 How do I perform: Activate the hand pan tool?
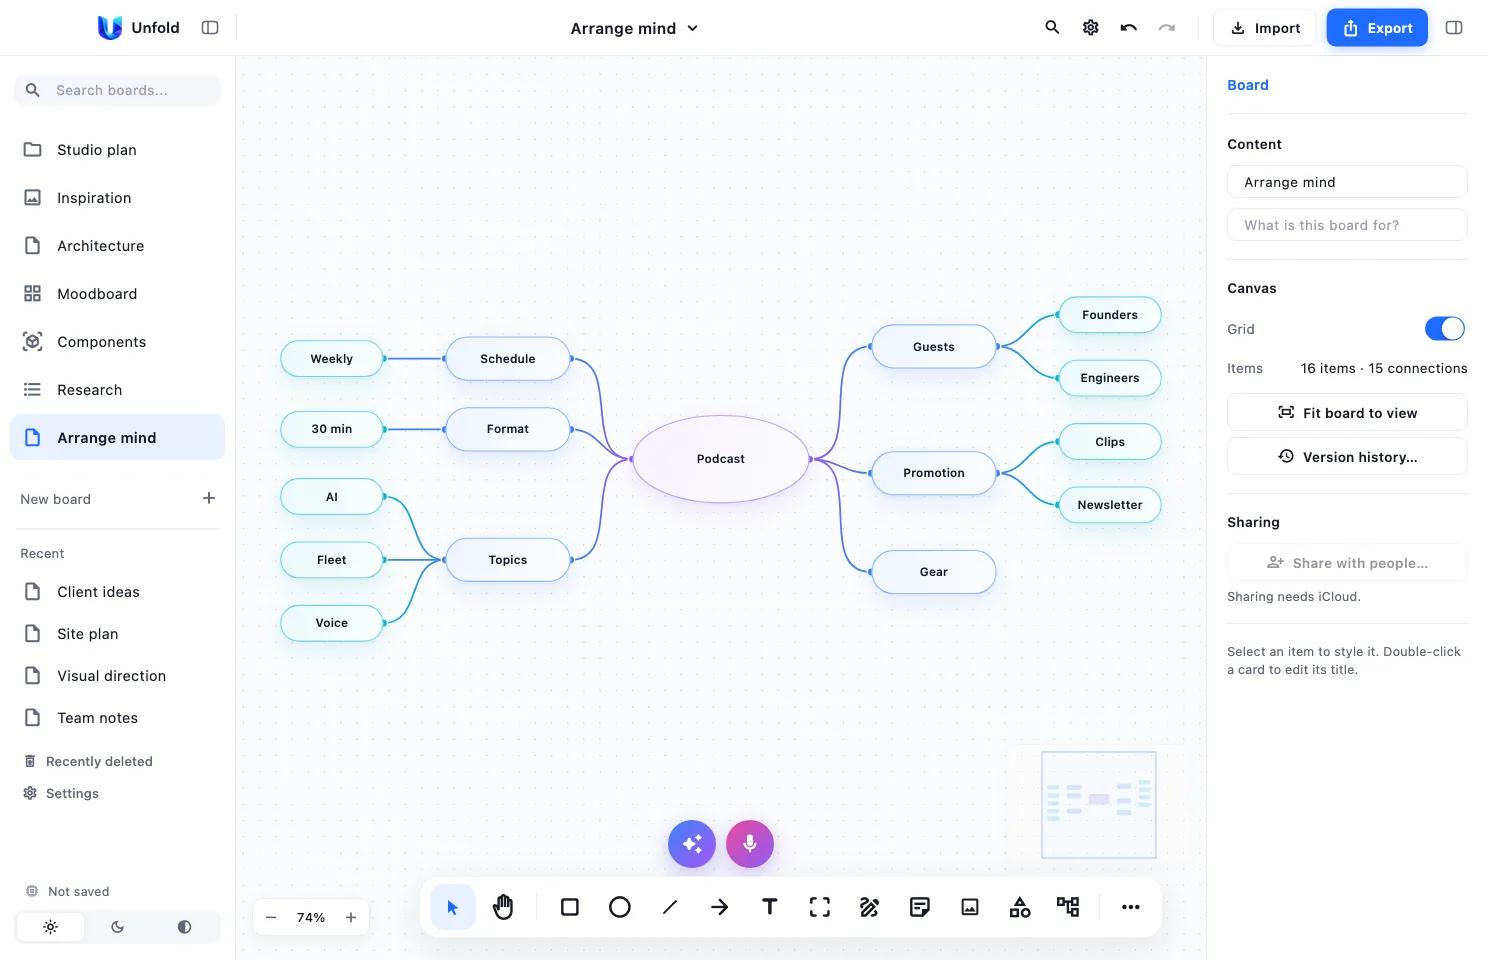coord(503,908)
